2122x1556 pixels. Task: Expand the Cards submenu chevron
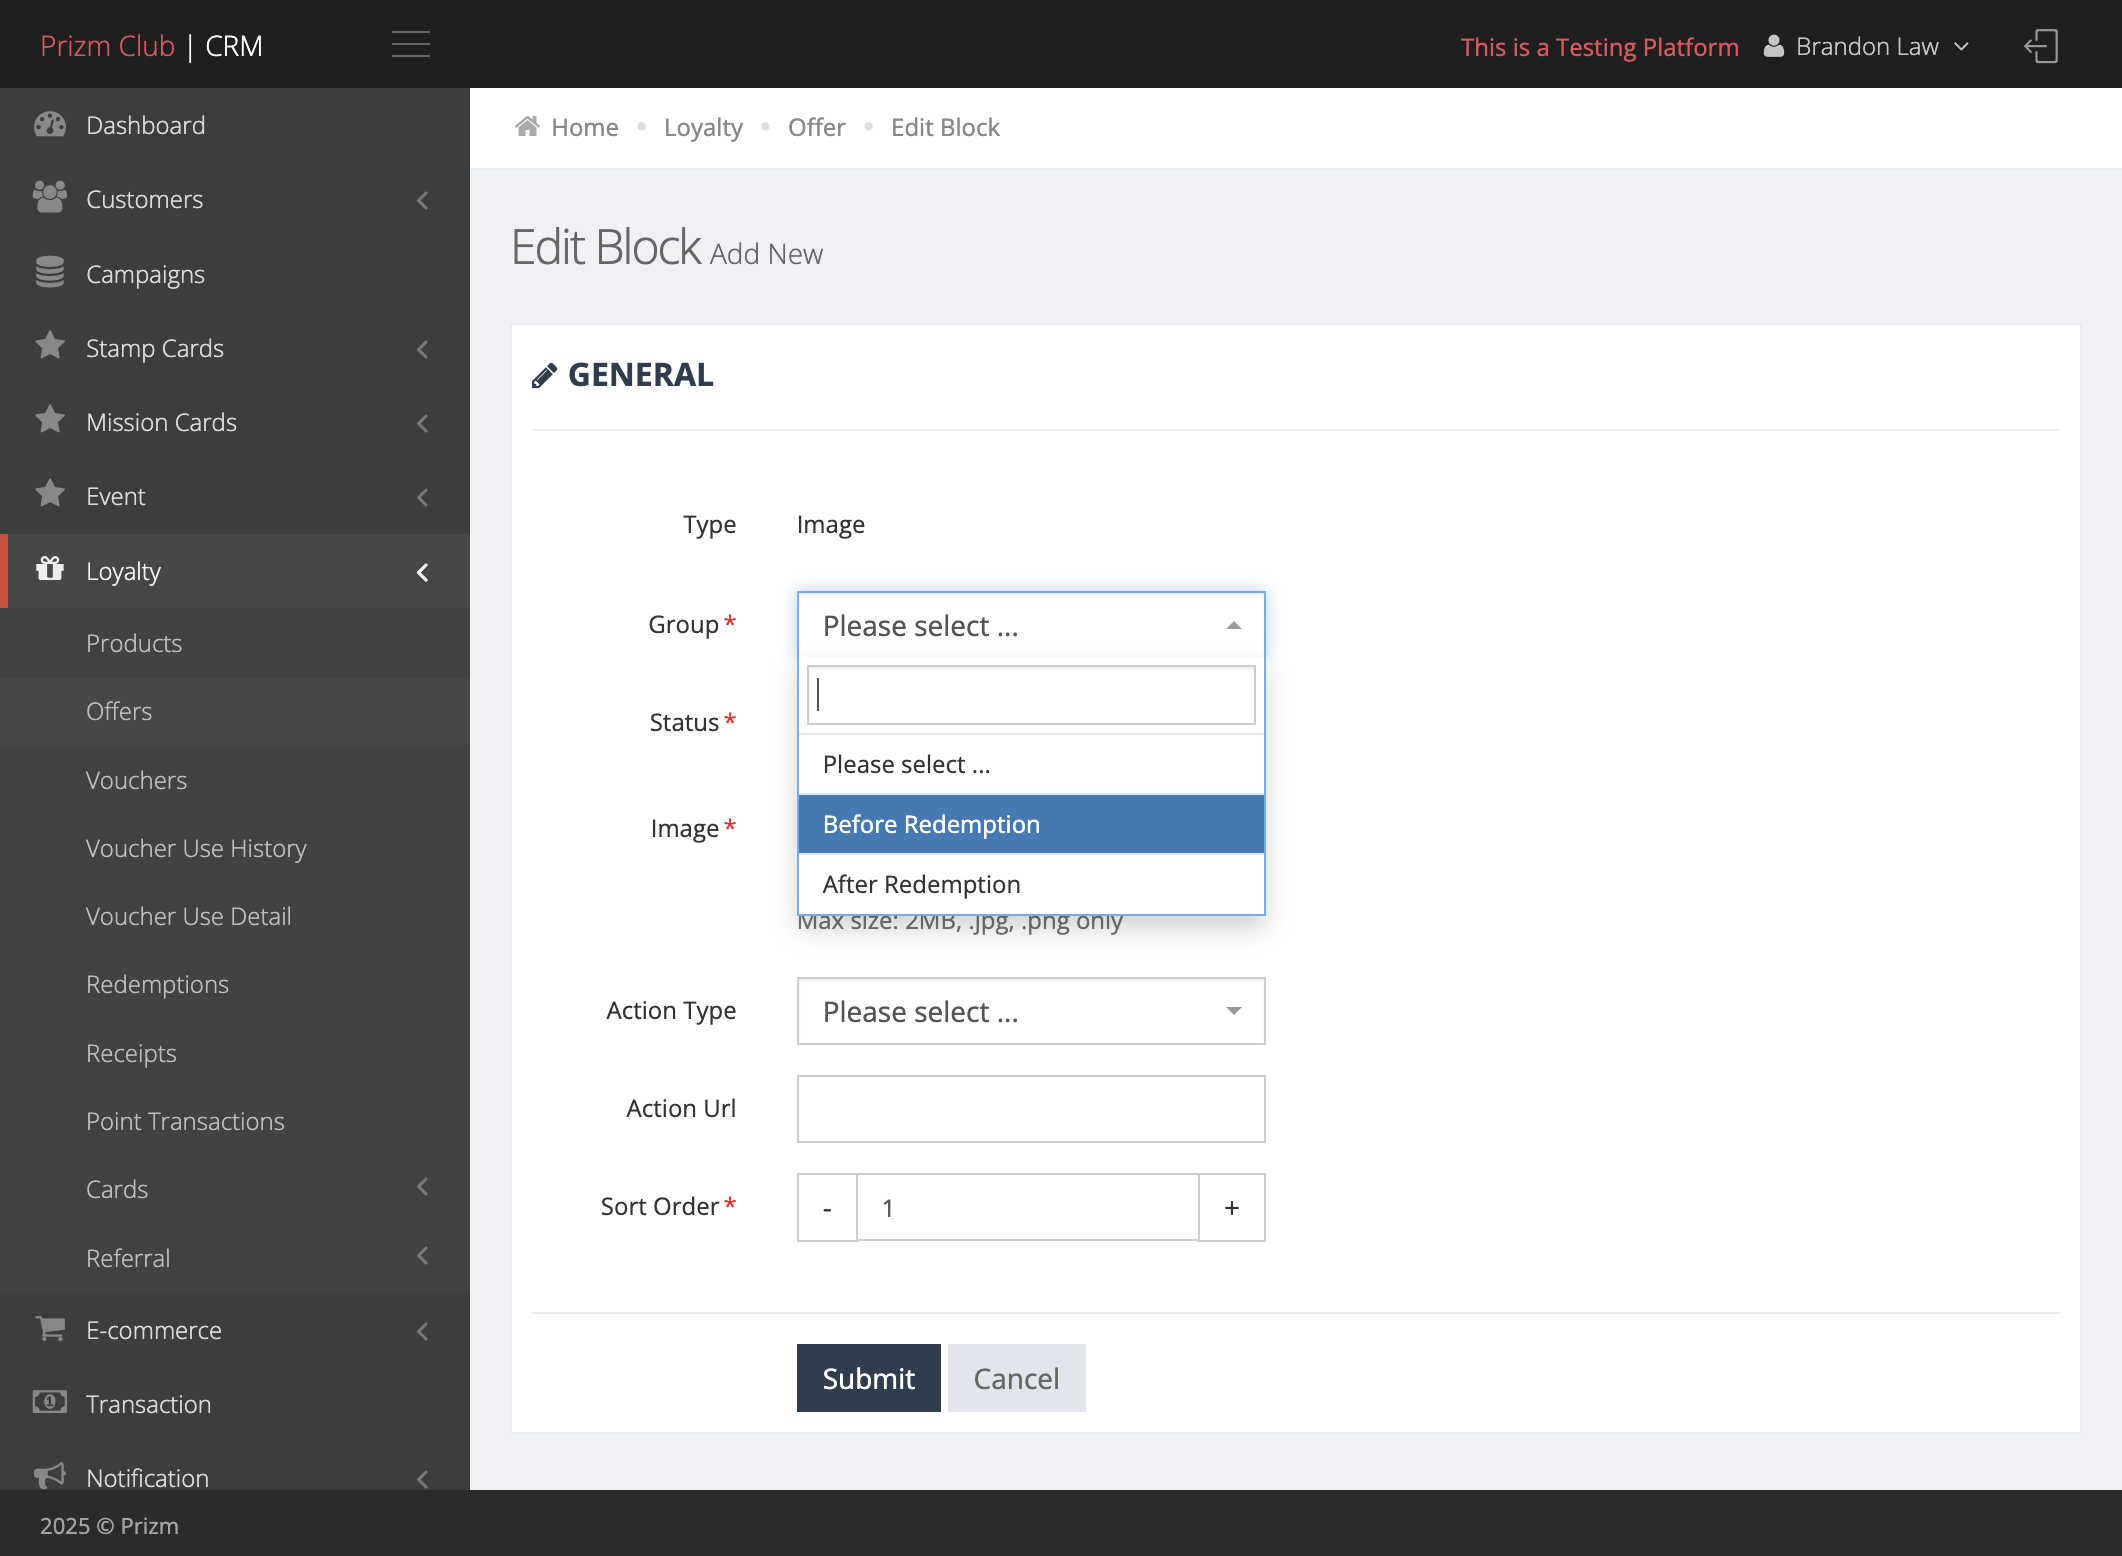click(423, 1187)
